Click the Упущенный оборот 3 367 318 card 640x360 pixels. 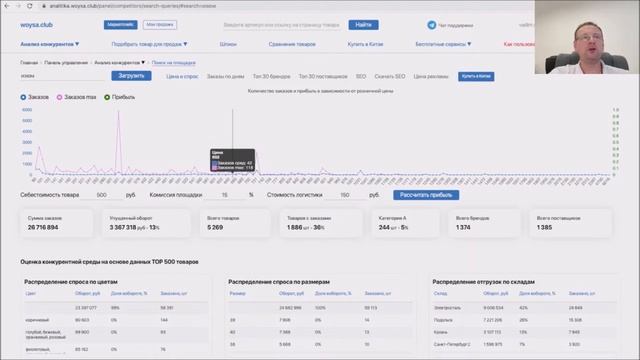click(x=146, y=223)
